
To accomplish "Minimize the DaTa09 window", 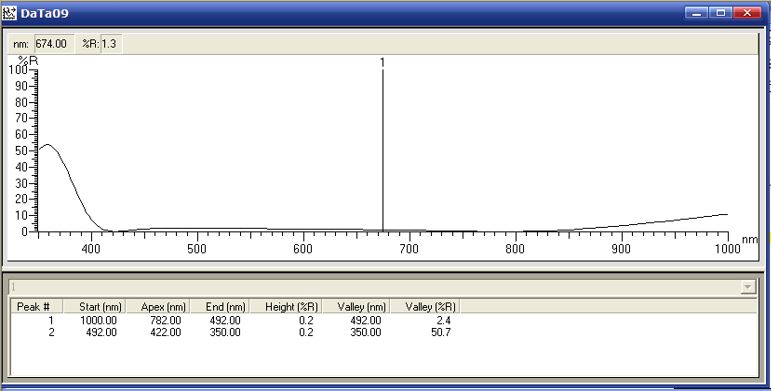I will point(696,13).
